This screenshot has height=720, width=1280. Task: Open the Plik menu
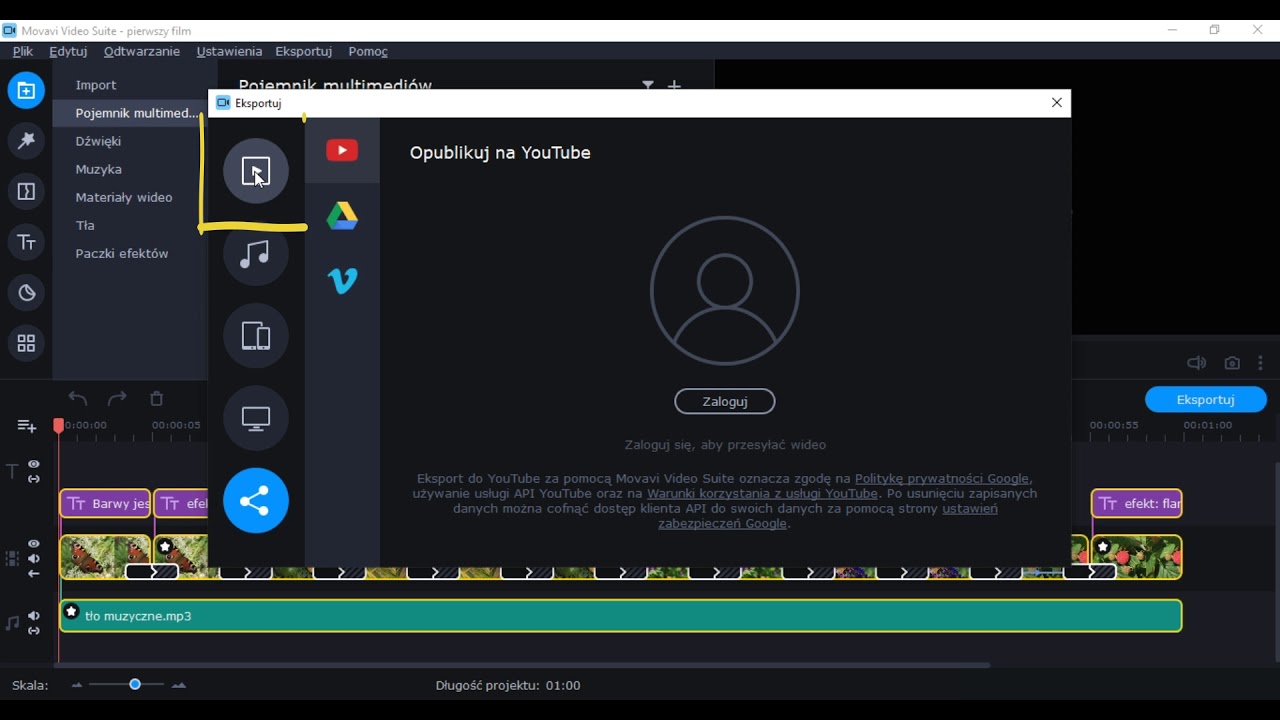(23, 51)
